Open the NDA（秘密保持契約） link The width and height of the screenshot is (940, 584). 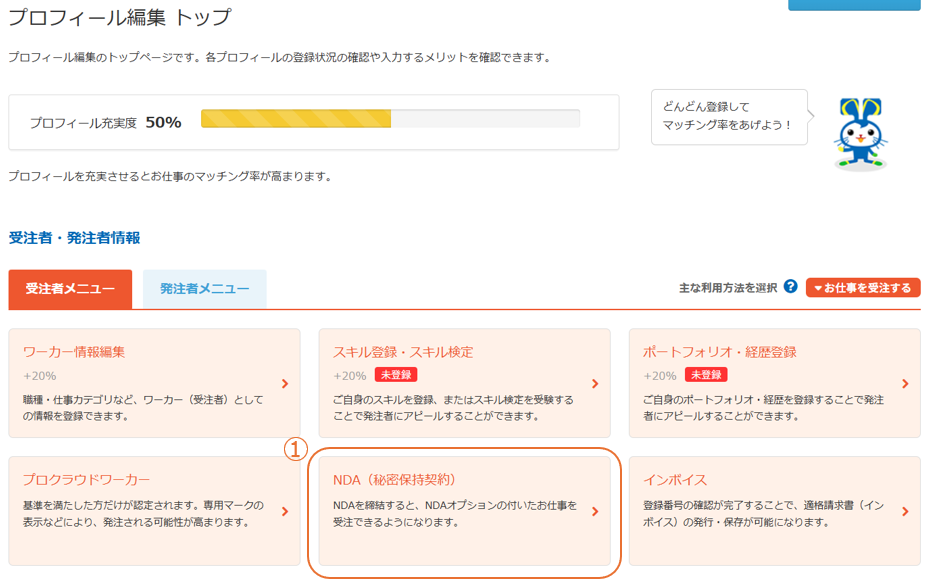[x=394, y=480]
